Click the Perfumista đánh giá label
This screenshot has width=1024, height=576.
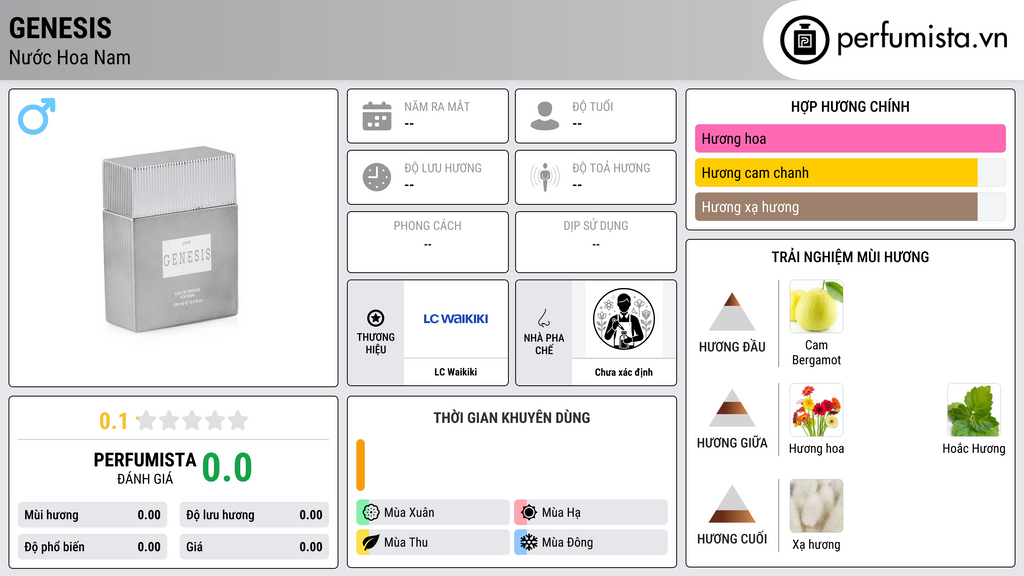[x=144, y=468]
